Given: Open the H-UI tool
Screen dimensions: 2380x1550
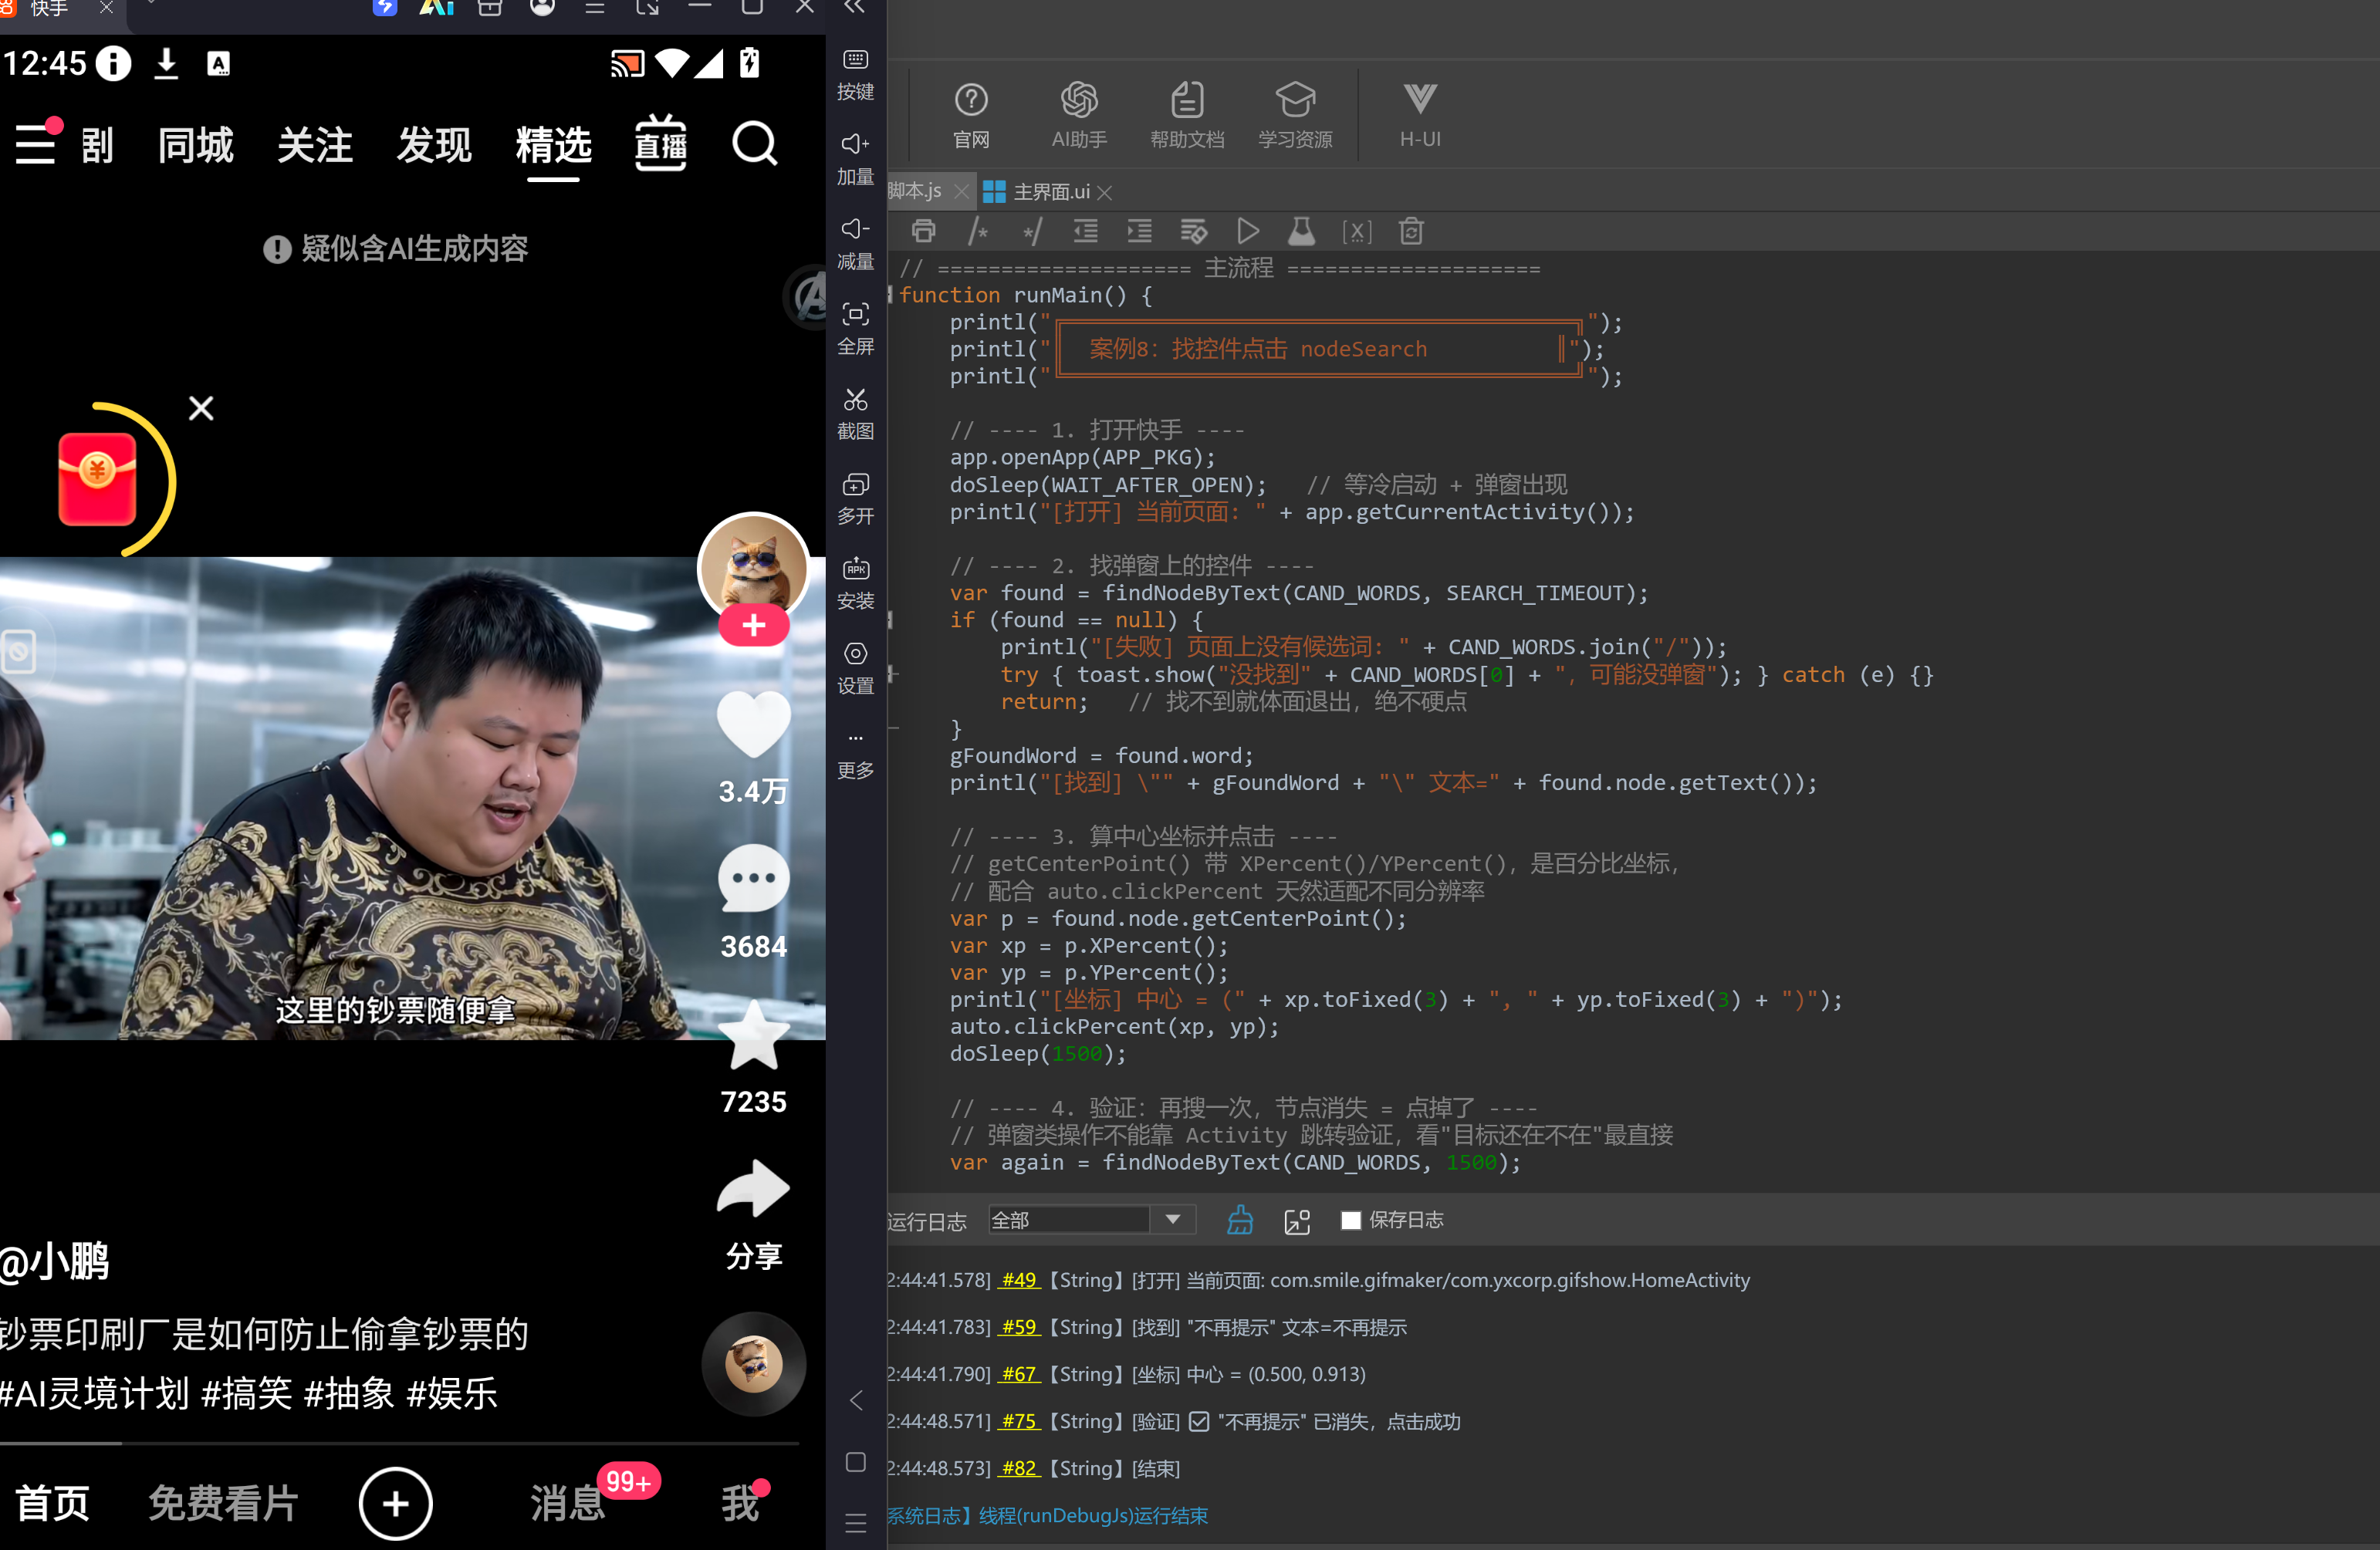Looking at the screenshot, I should point(1419,115).
